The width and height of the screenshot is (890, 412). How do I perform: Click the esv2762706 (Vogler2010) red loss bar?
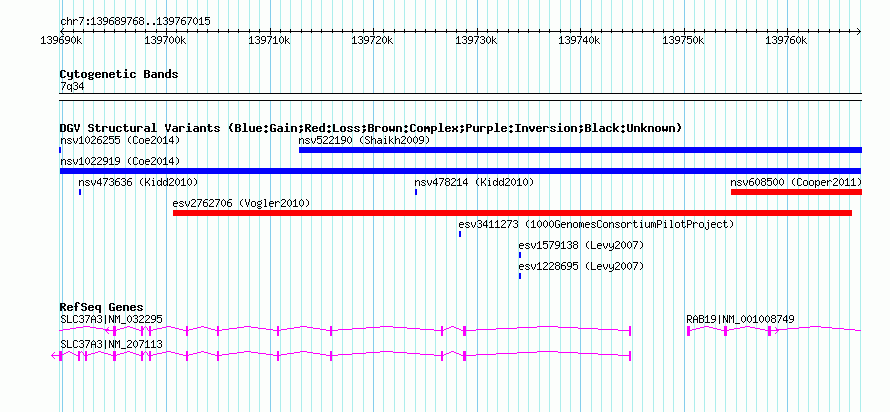click(513, 213)
